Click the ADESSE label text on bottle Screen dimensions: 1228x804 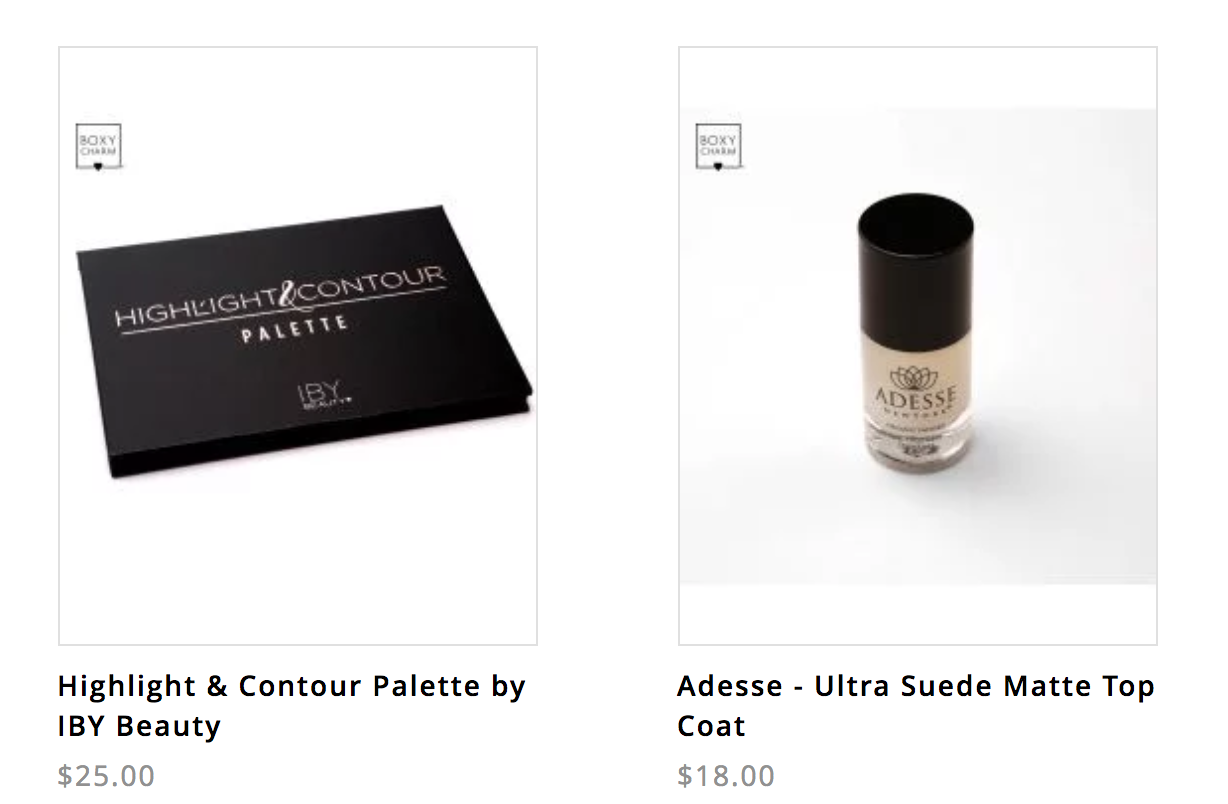[x=908, y=400]
